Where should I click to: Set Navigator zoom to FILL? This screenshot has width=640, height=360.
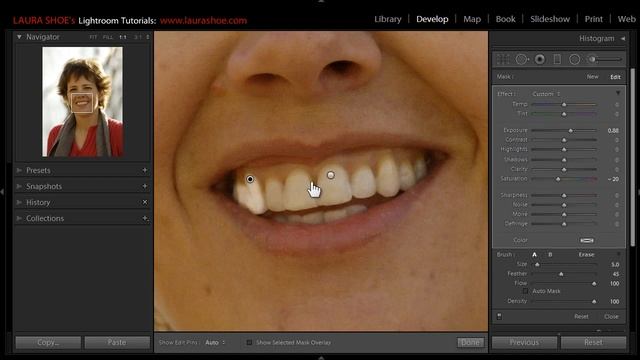(108, 37)
